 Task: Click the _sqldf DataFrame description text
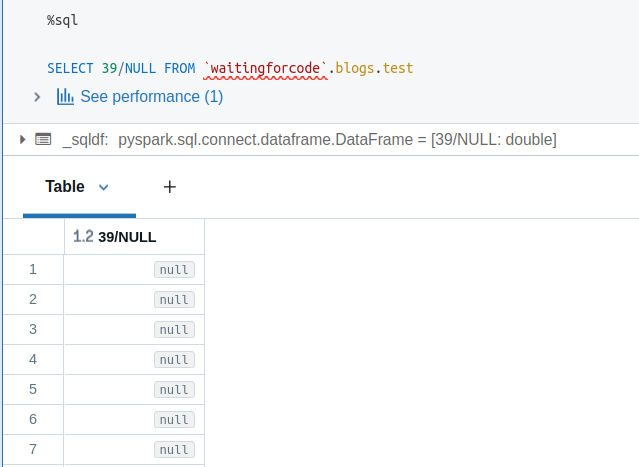point(310,139)
